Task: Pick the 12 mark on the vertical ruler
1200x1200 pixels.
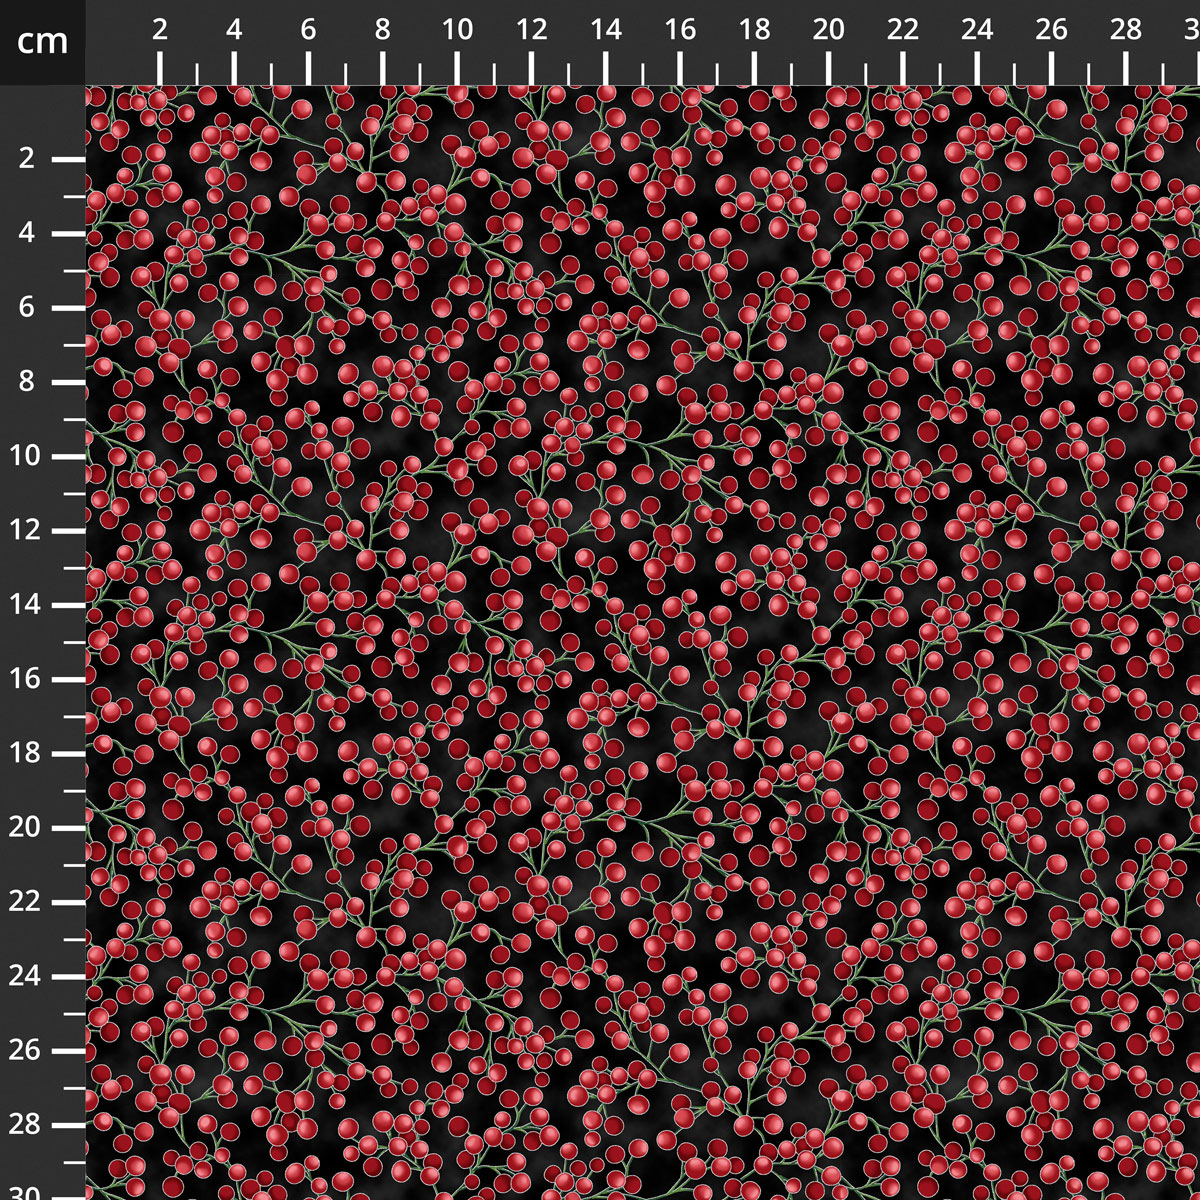Action: pos(26,530)
